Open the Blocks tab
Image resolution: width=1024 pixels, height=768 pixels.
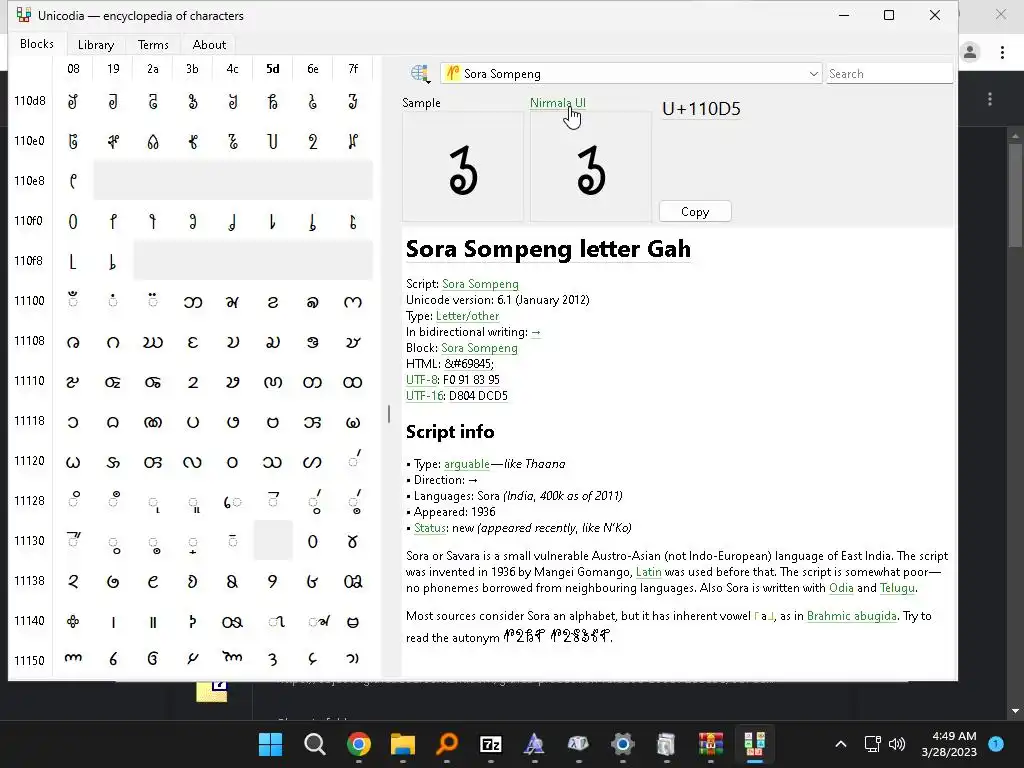37,44
